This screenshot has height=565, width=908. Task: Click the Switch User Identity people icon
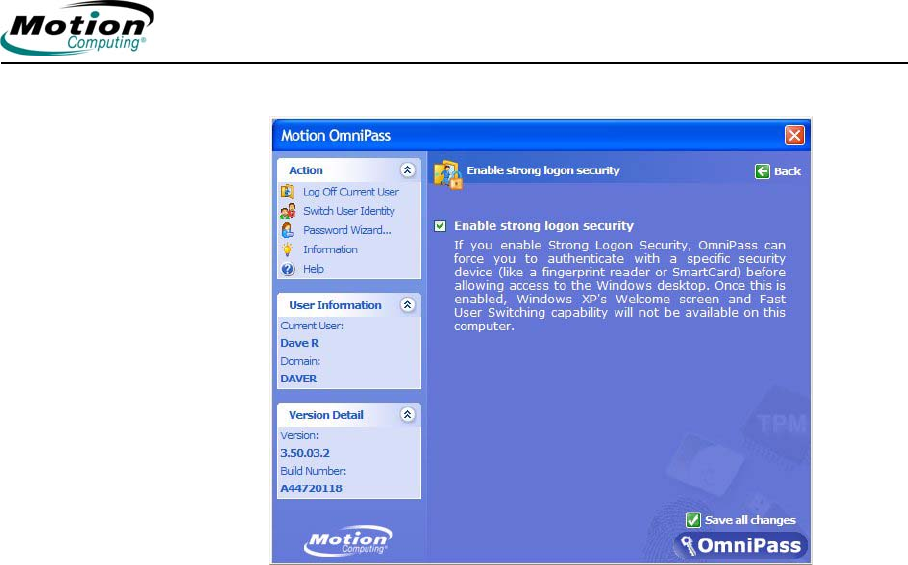point(288,211)
